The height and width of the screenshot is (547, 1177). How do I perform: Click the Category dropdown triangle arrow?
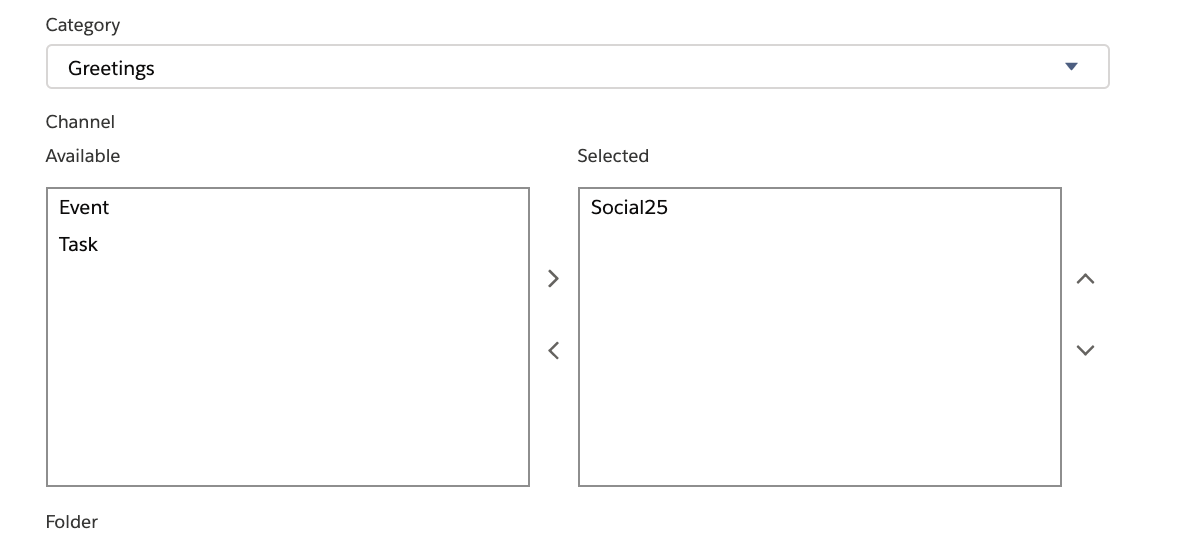click(x=1071, y=67)
